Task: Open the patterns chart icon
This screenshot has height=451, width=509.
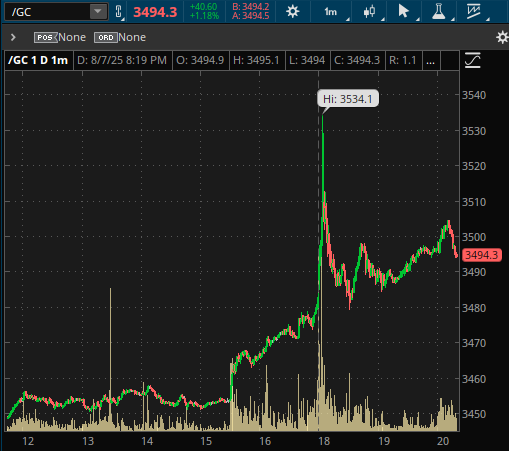Action: tap(474, 12)
